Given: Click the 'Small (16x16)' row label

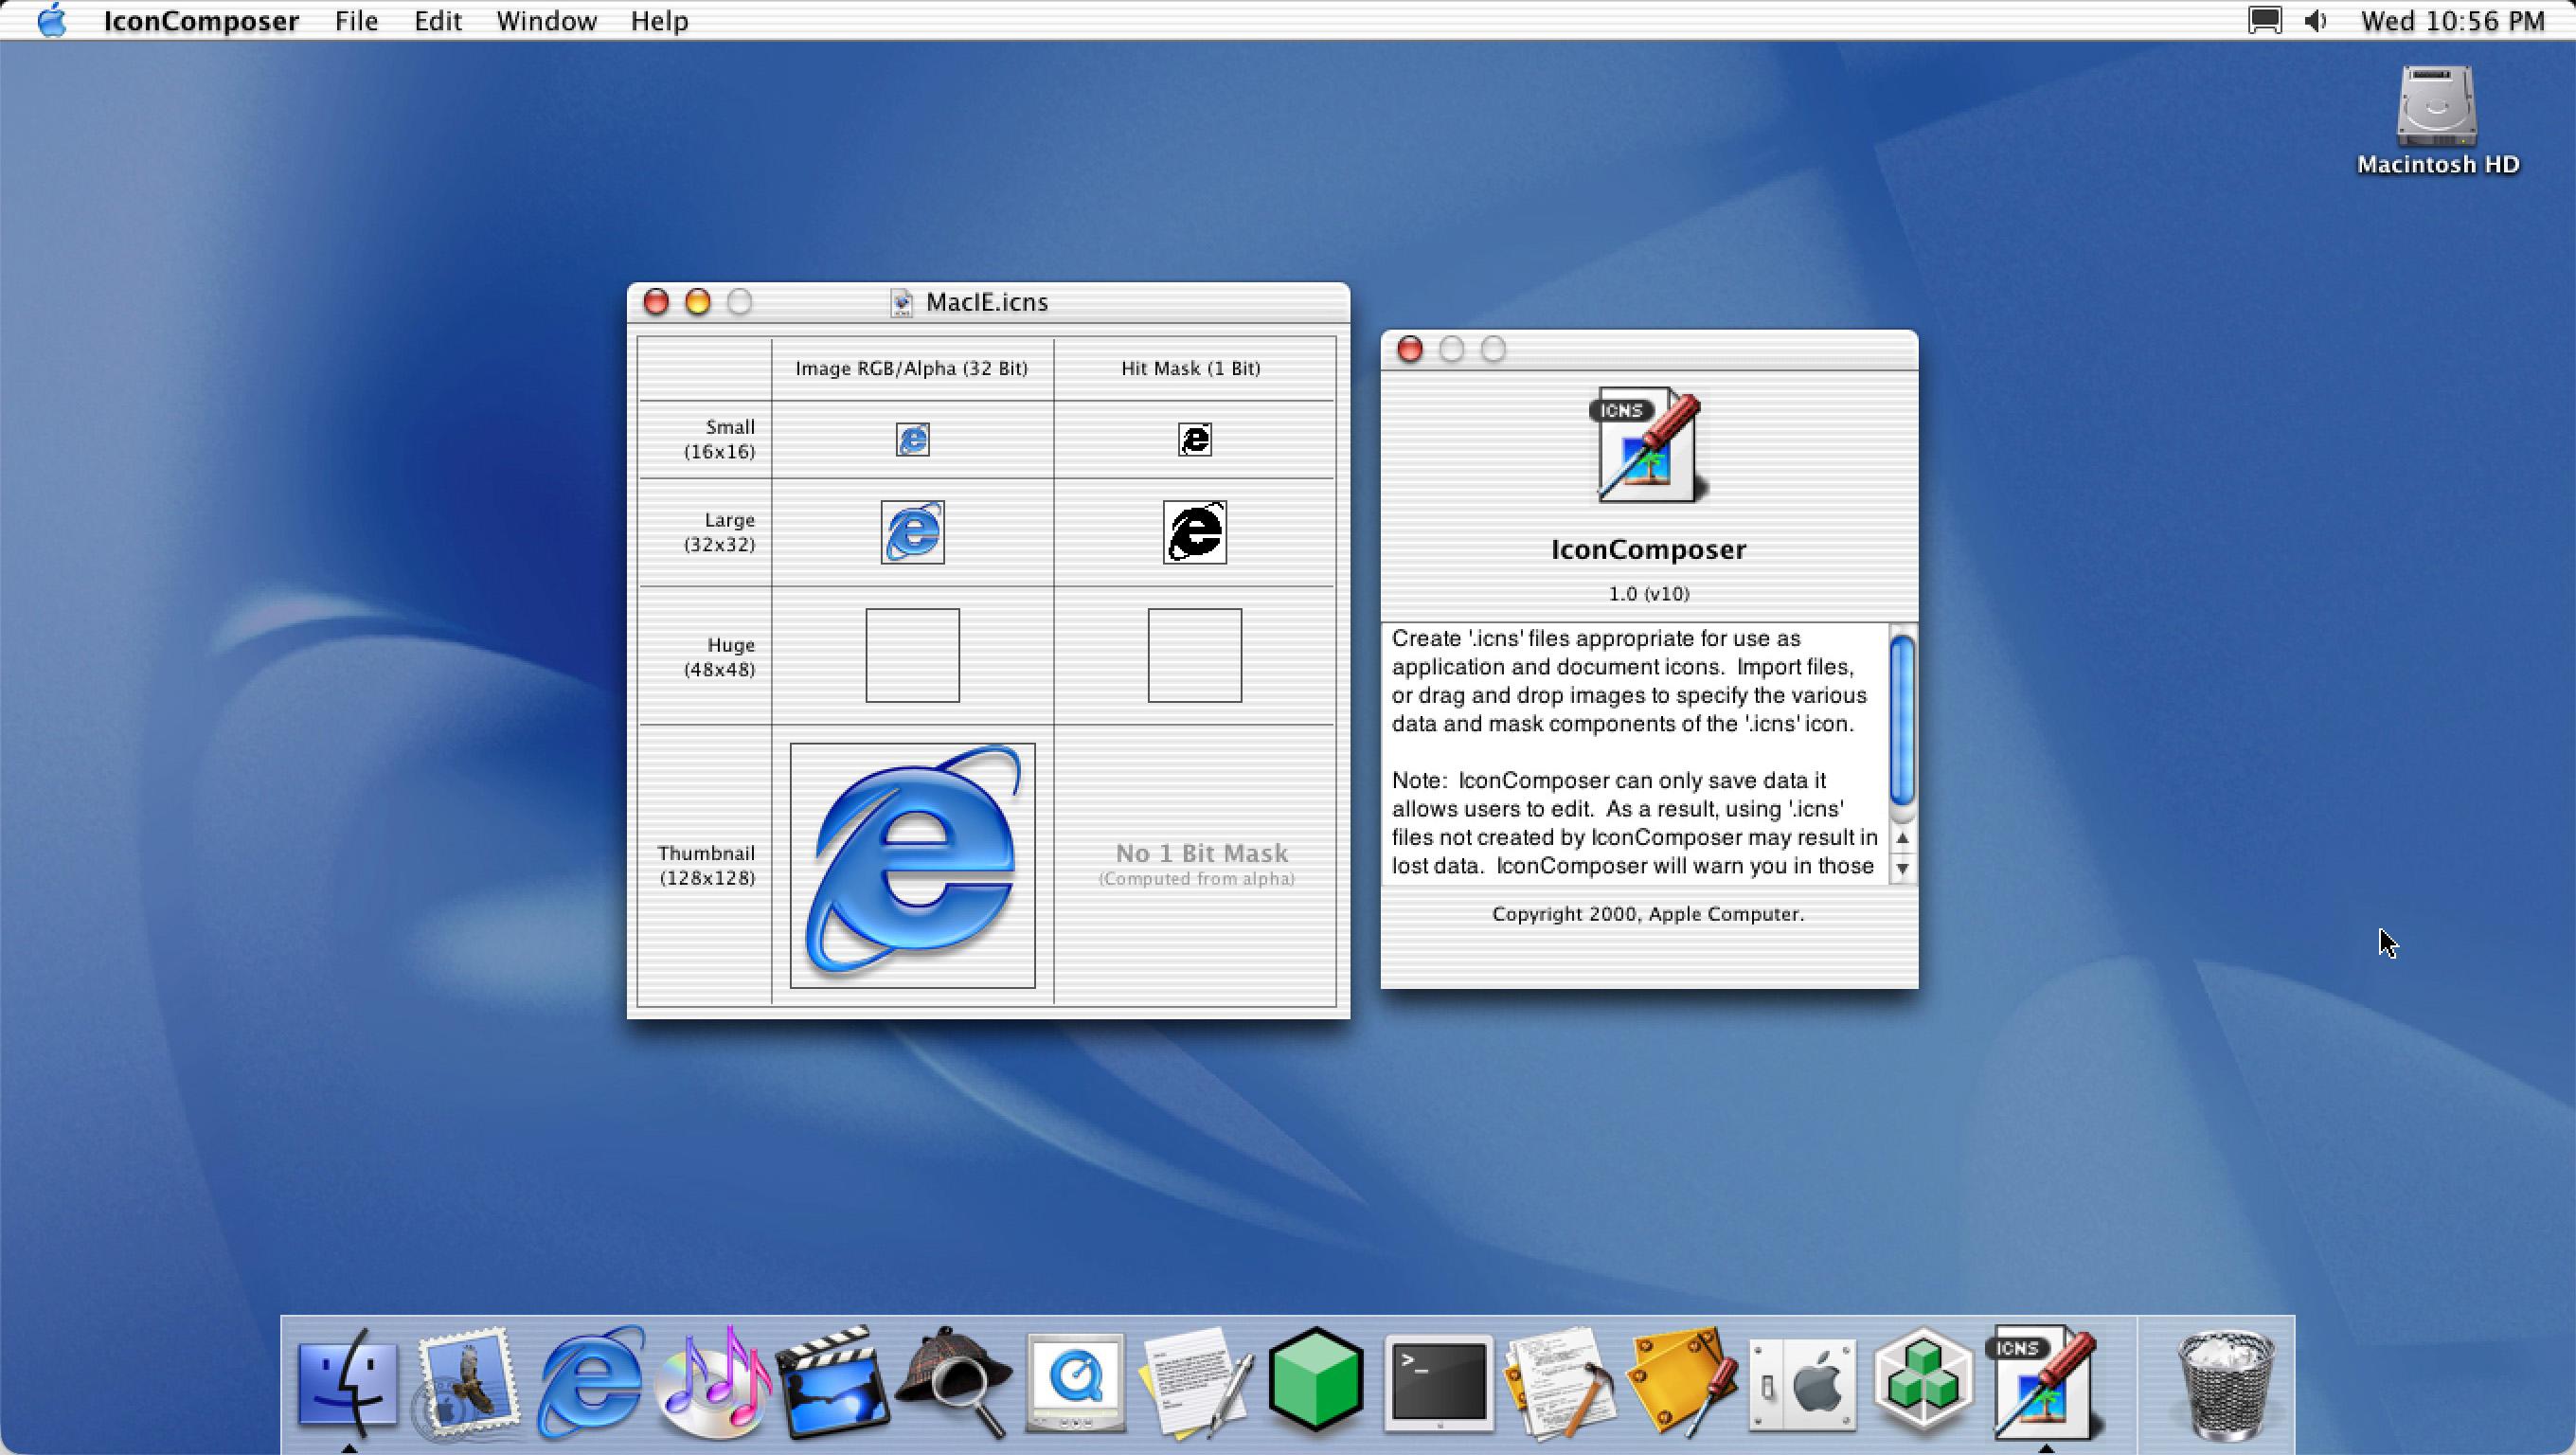Looking at the screenshot, I should (x=720, y=439).
